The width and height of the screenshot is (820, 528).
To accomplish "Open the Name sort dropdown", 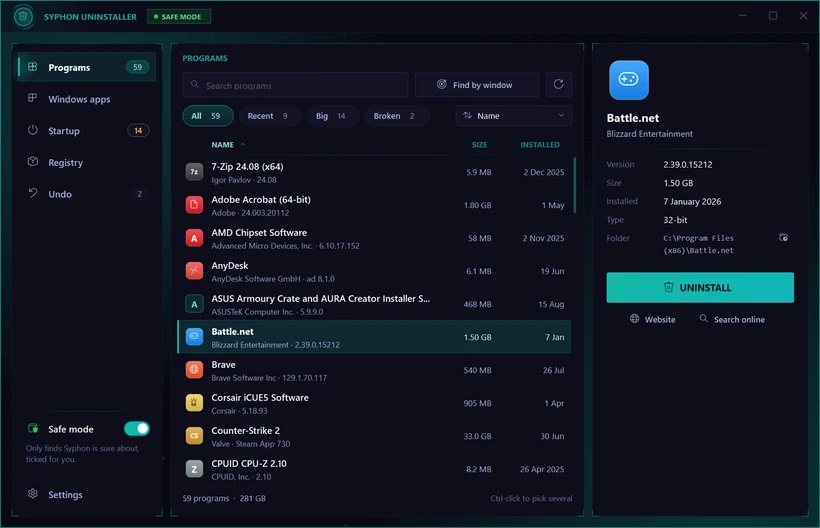I will coord(514,116).
